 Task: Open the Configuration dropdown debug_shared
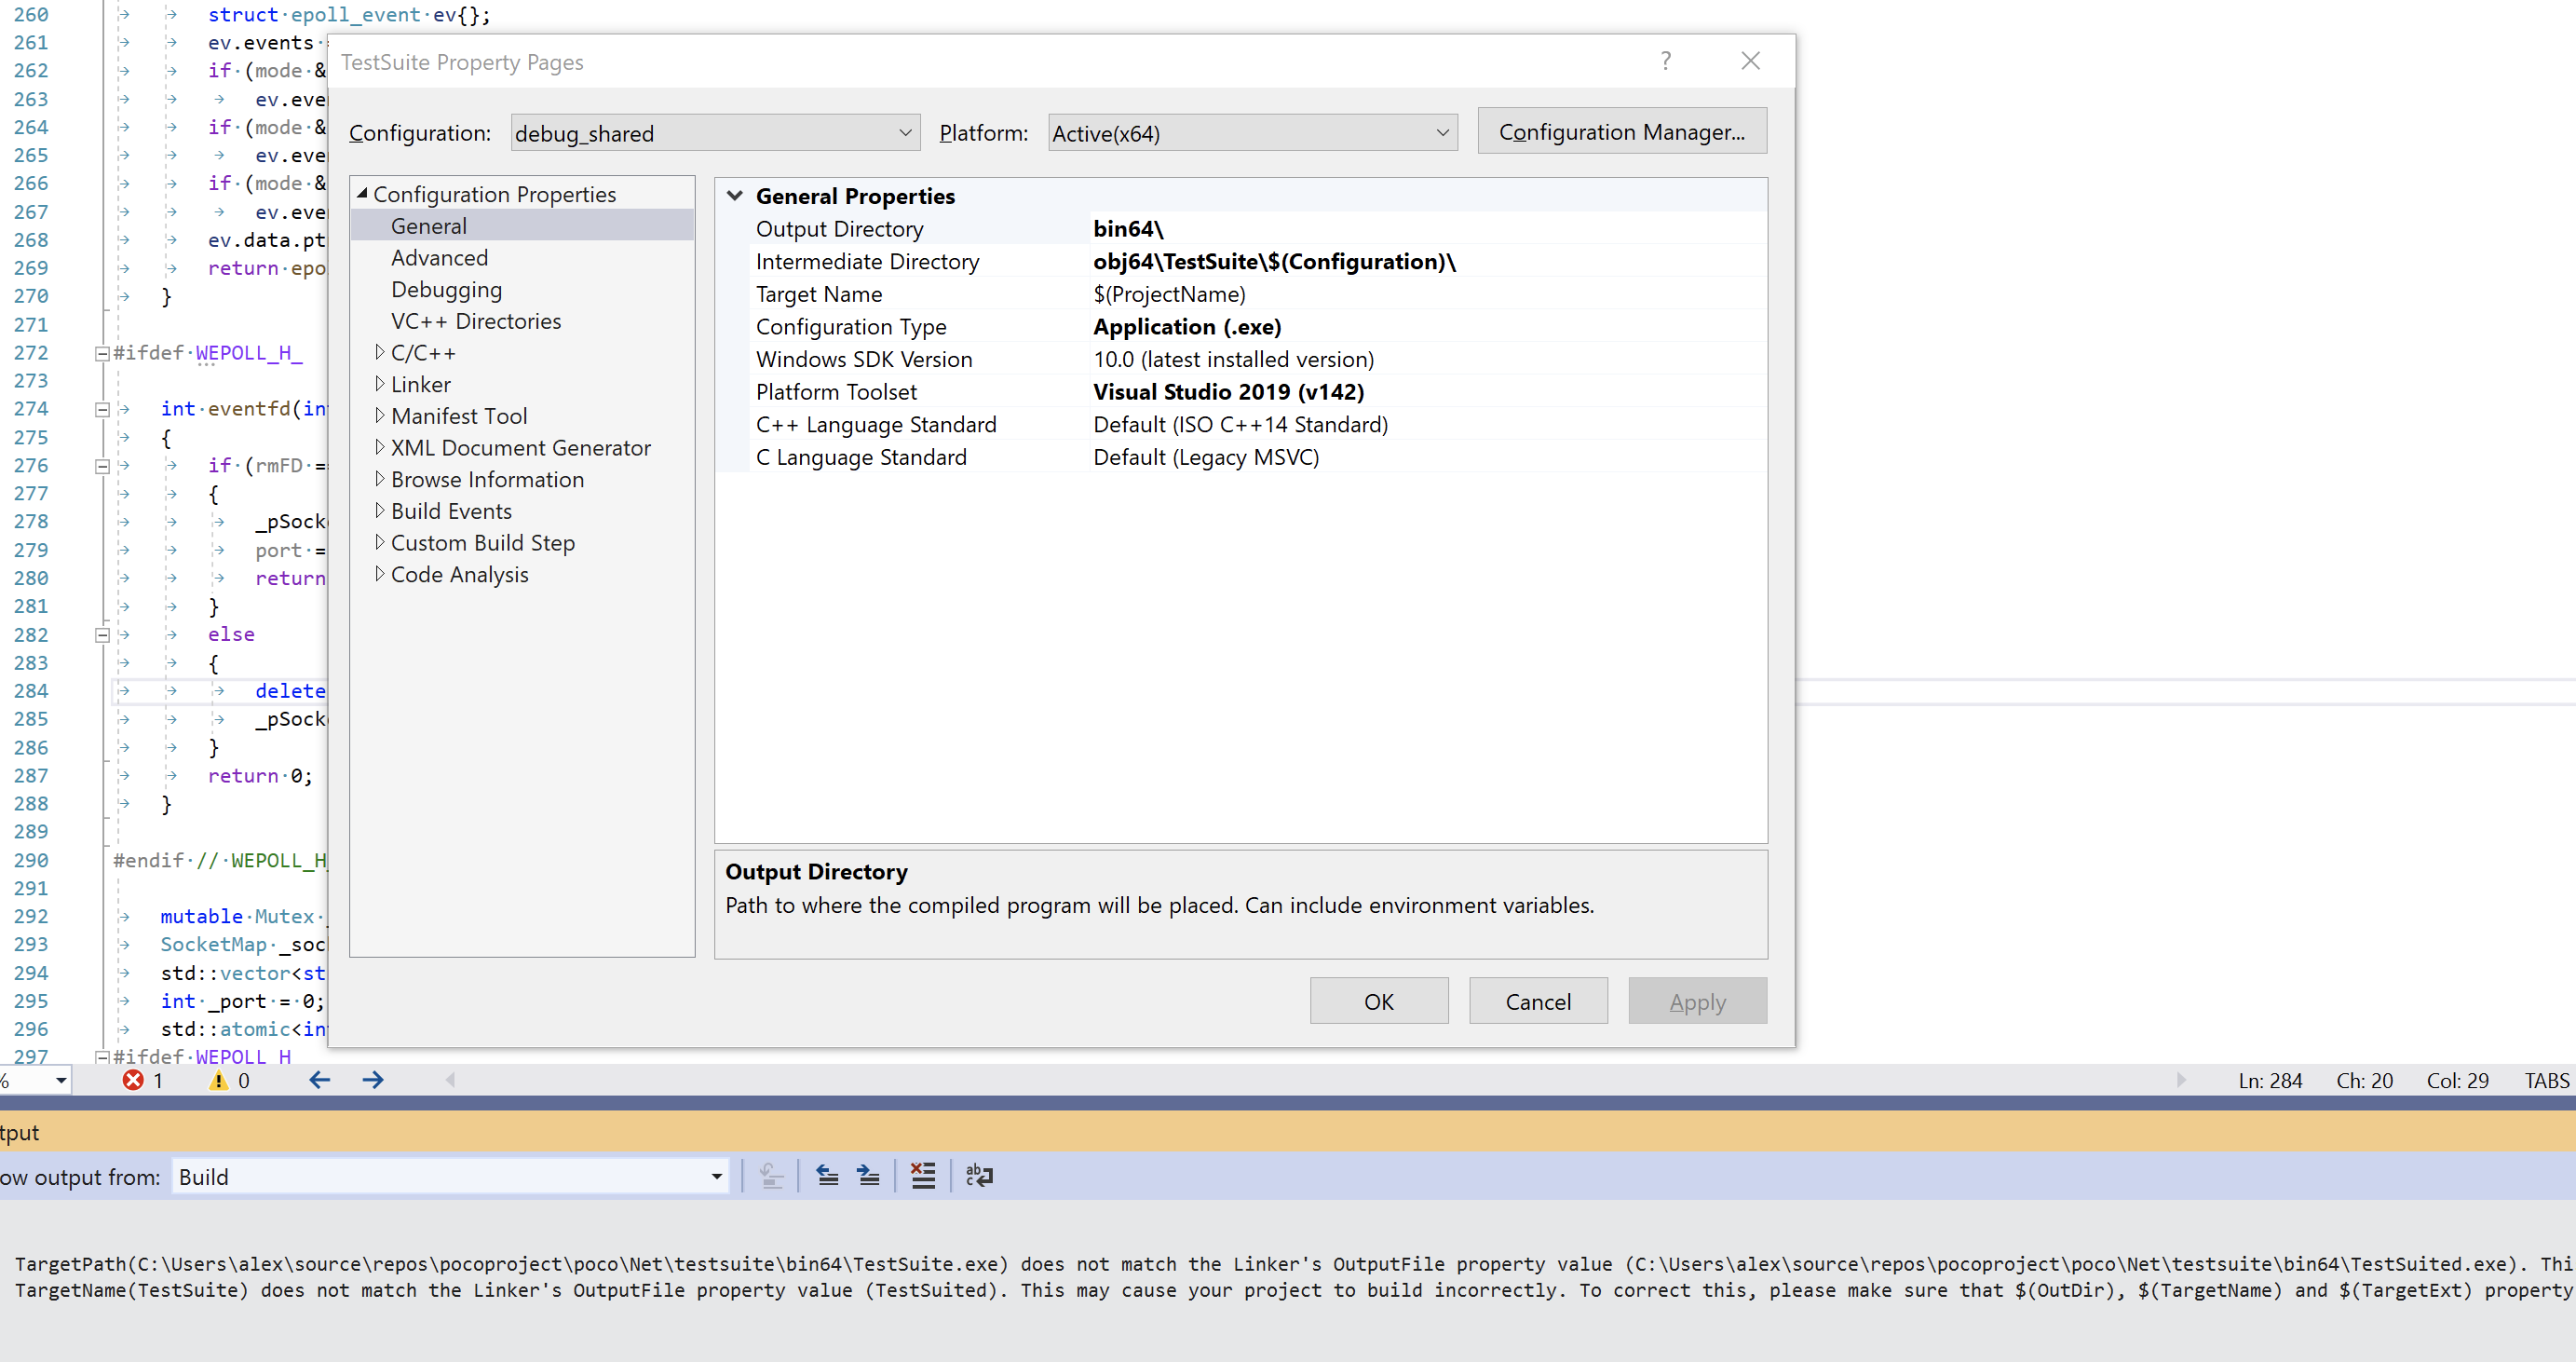[x=715, y=133]
